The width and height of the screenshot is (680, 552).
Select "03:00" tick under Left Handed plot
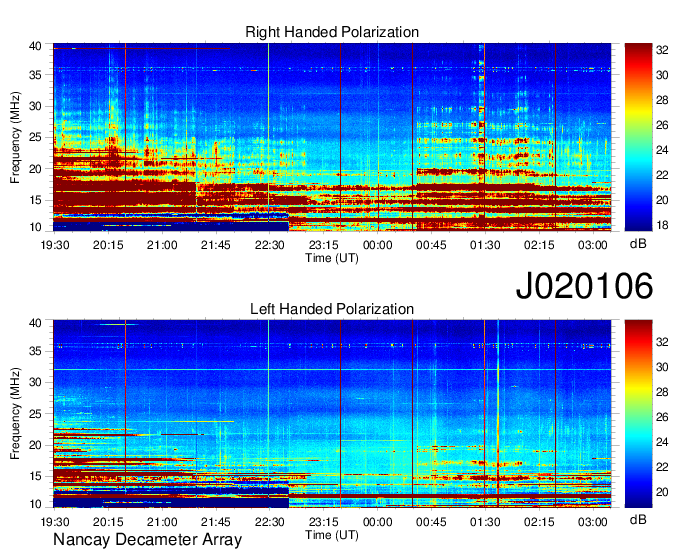click(592, 522)
